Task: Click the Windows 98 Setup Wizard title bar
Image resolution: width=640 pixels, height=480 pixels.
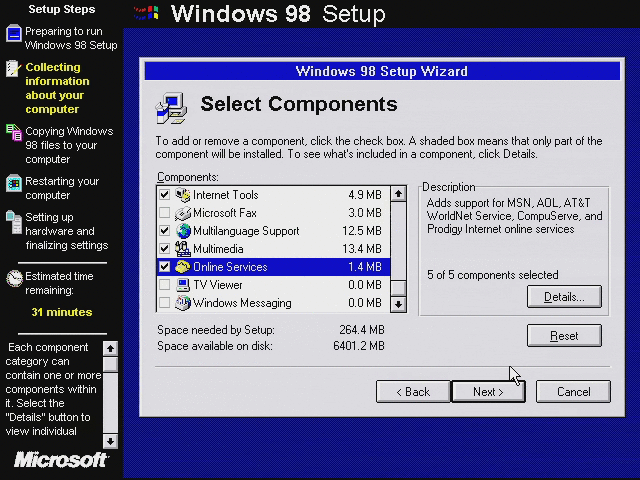Action: [382, 71]
